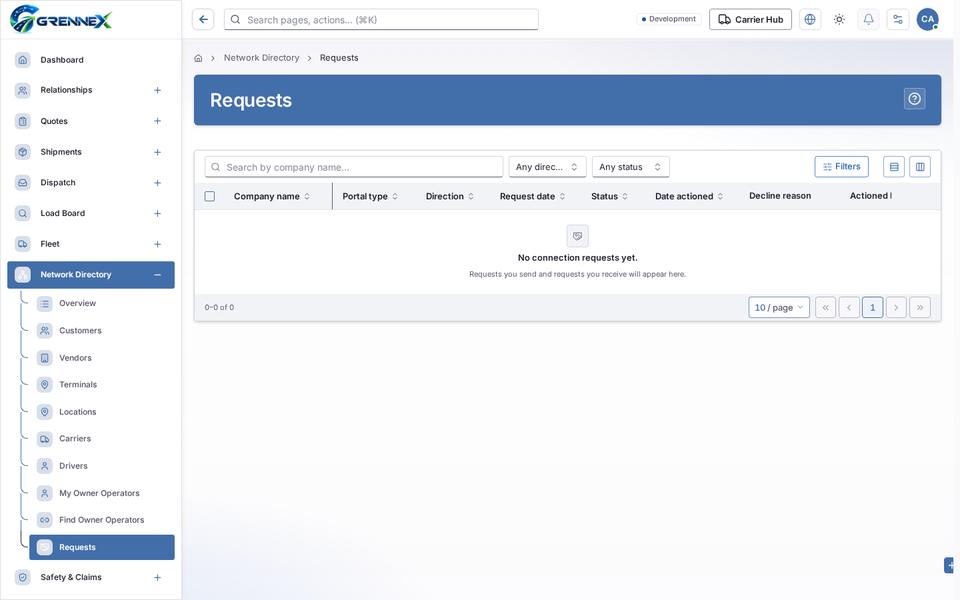Click the Filters button

point(841,167)
